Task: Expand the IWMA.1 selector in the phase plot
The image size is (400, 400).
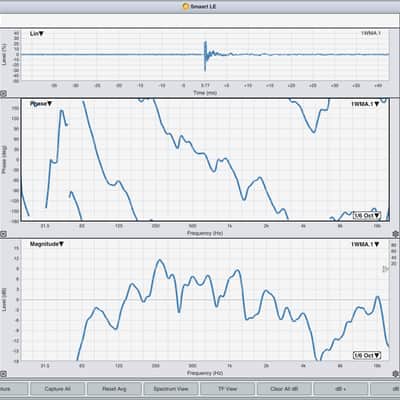Action: (x=366, y=104)
